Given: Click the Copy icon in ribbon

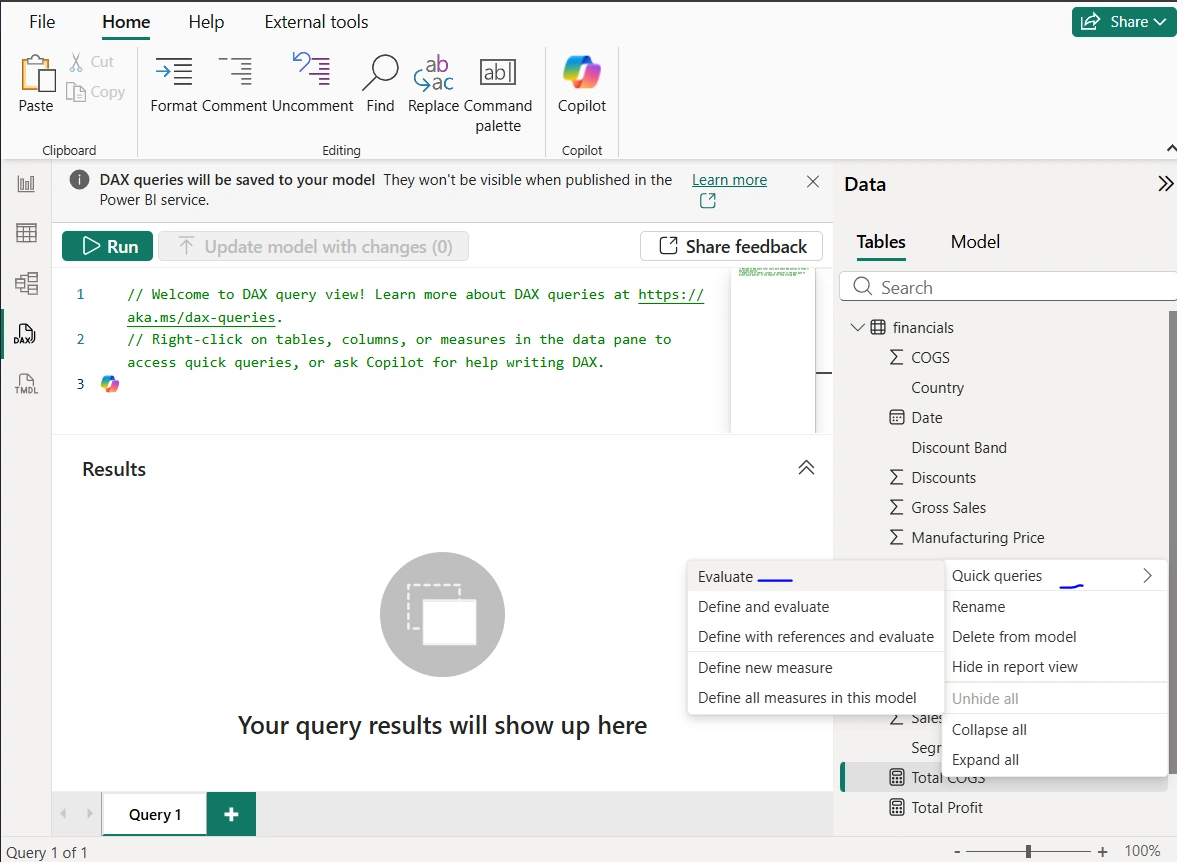Looking at the screenshot, I should point(76,92).
